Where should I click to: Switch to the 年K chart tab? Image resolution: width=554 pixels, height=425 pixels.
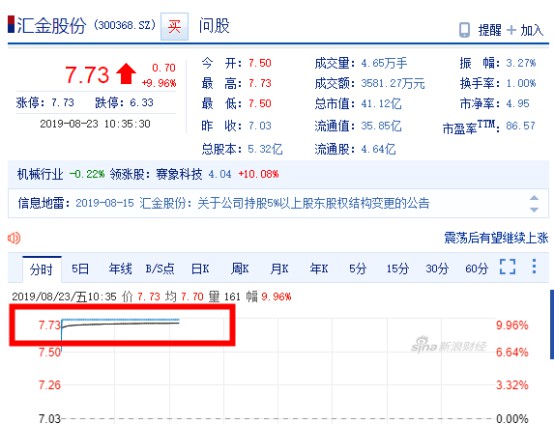[319, 269]
